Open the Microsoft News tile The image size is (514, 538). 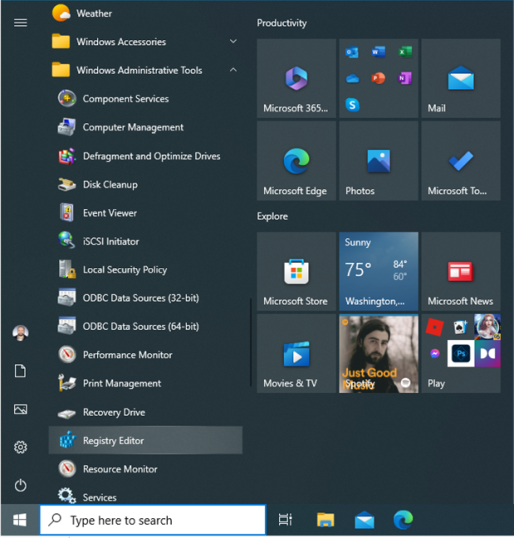461,271
